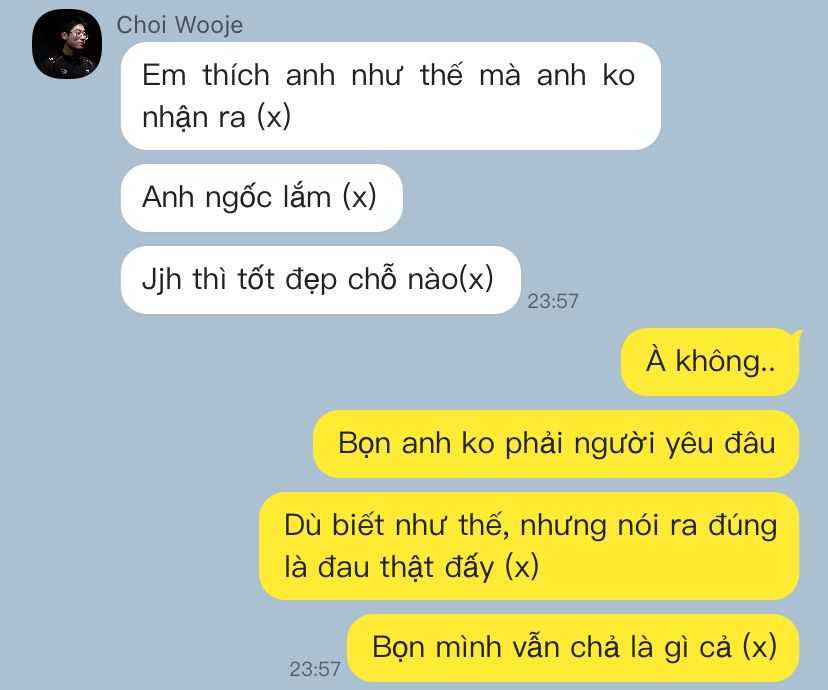
Task: Open Choi Wooje's profile picture
Action: [67, 44]
